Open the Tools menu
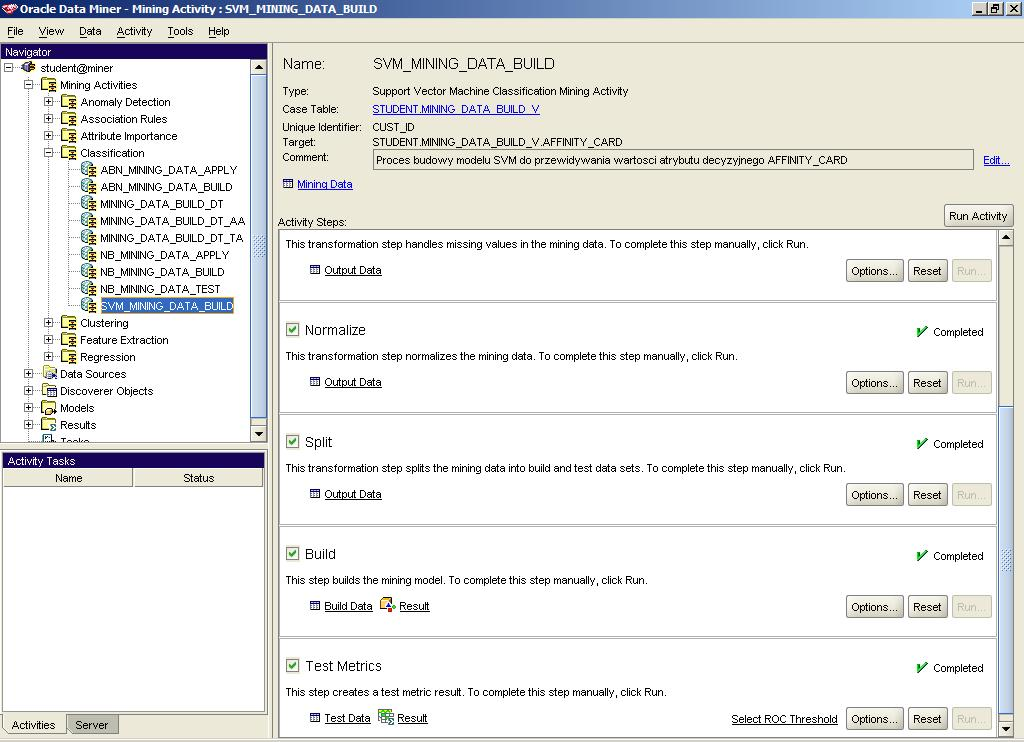This screenshot has width=1024, height=742. coord(180,31)
